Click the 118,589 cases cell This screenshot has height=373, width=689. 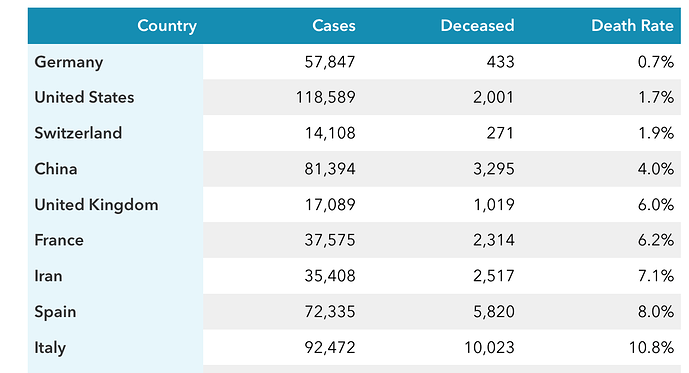point(326,97)
